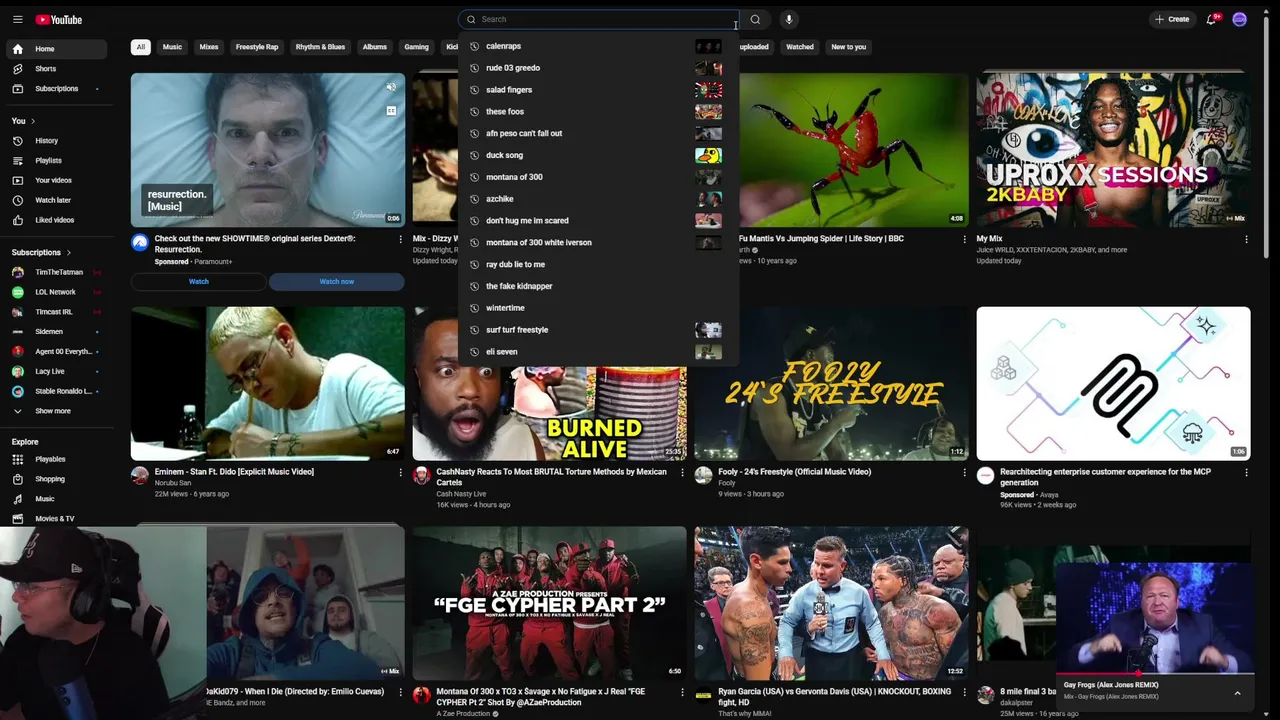Open more options for Avaya sponsored video

pyautogui.click(x=1246, y=472)
